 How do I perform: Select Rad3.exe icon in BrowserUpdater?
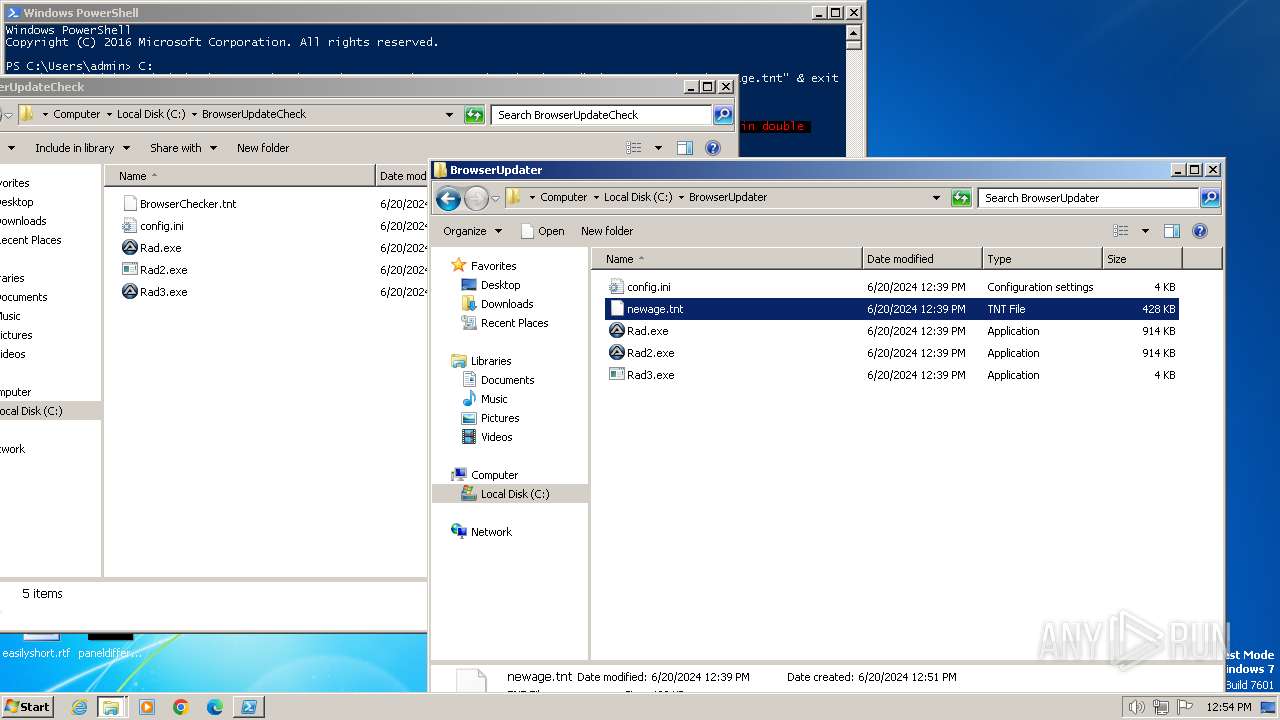pos(617,375)
